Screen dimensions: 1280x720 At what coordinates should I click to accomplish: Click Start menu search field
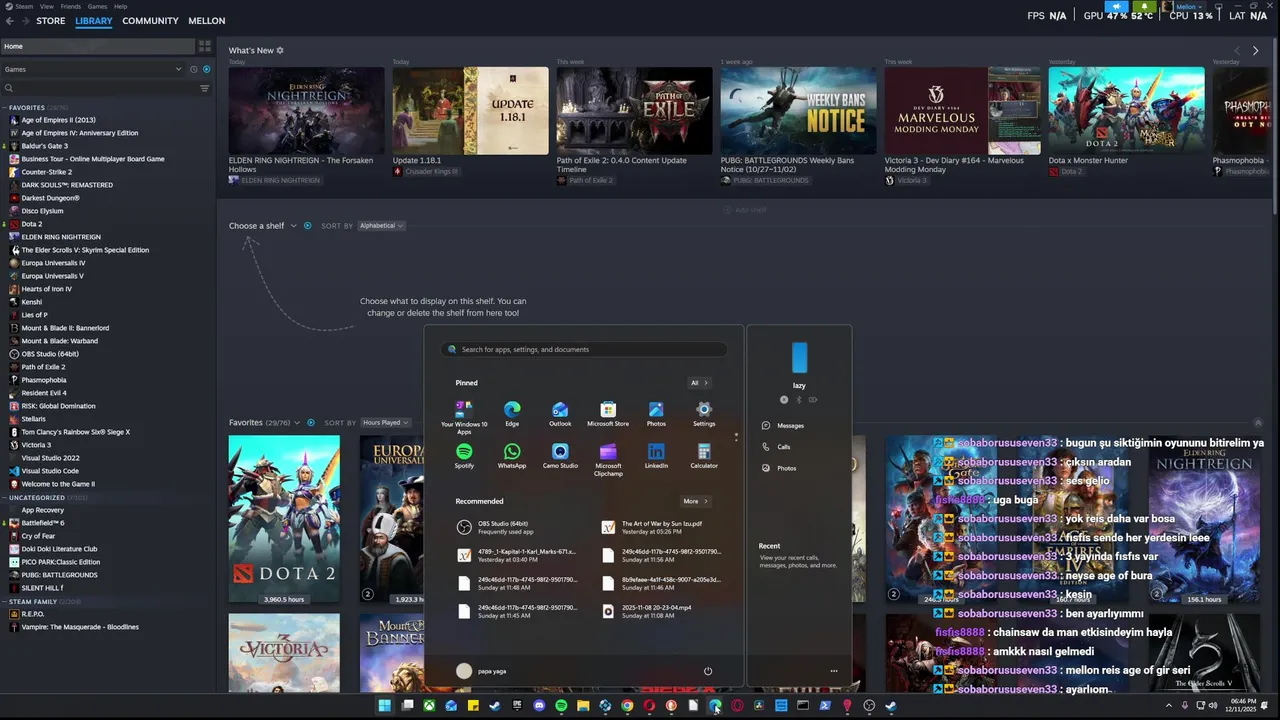[x=584, y=350]
